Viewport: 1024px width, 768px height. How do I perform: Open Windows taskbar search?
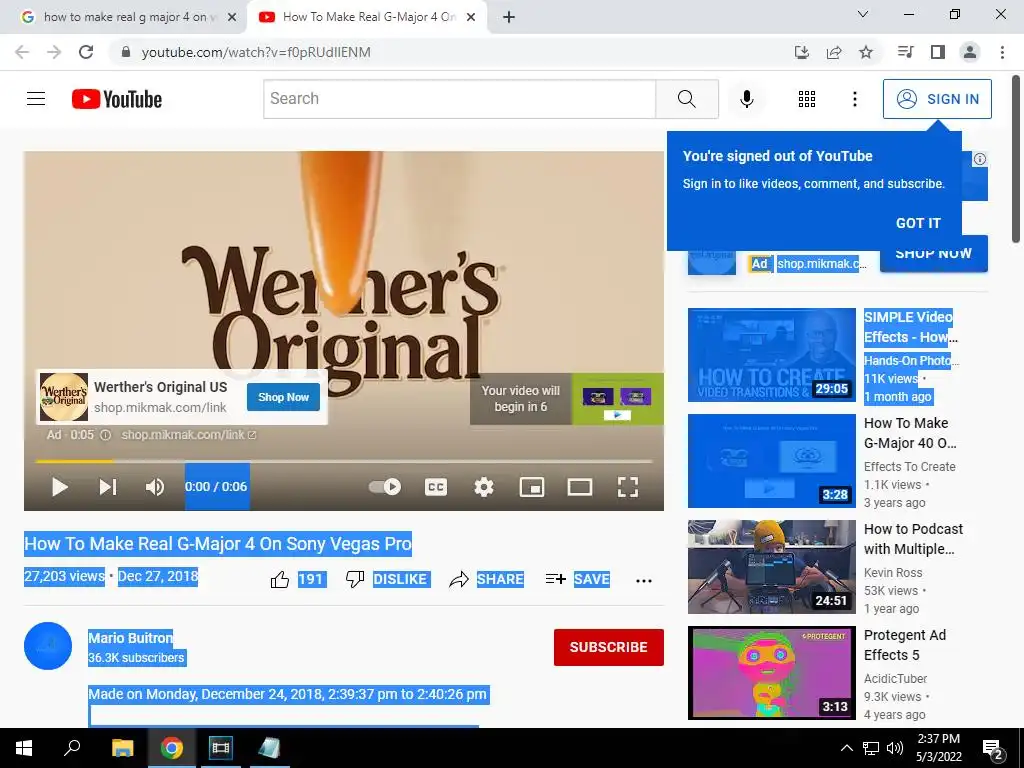click(x=72, y=748)
